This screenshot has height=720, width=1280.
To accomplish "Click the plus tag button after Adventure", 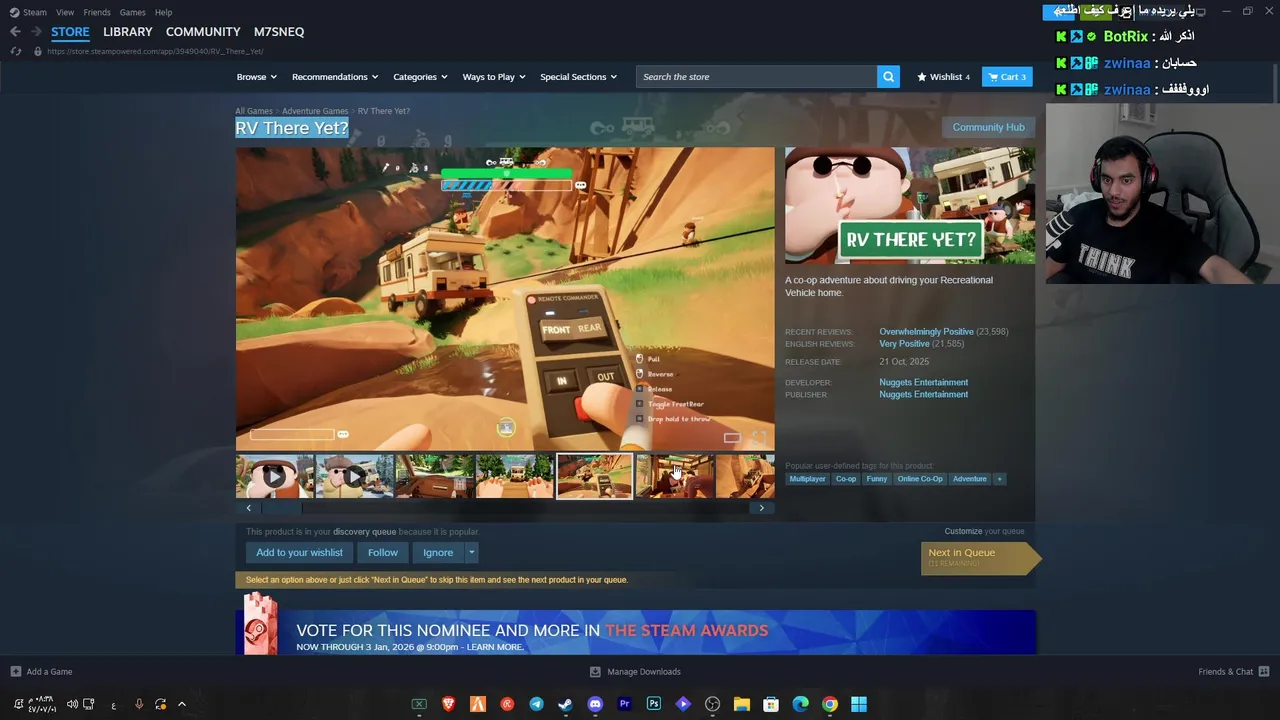I will point(999,479).
